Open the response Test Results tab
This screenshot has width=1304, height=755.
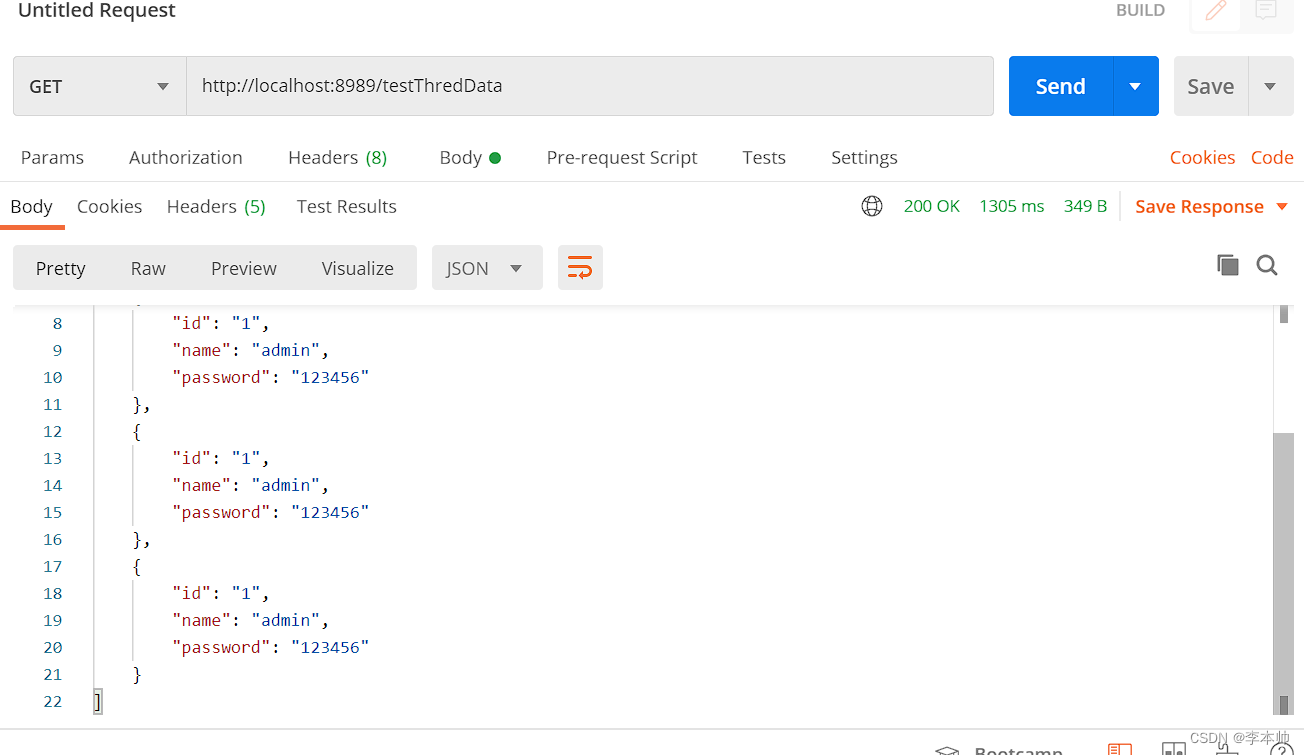346,207
